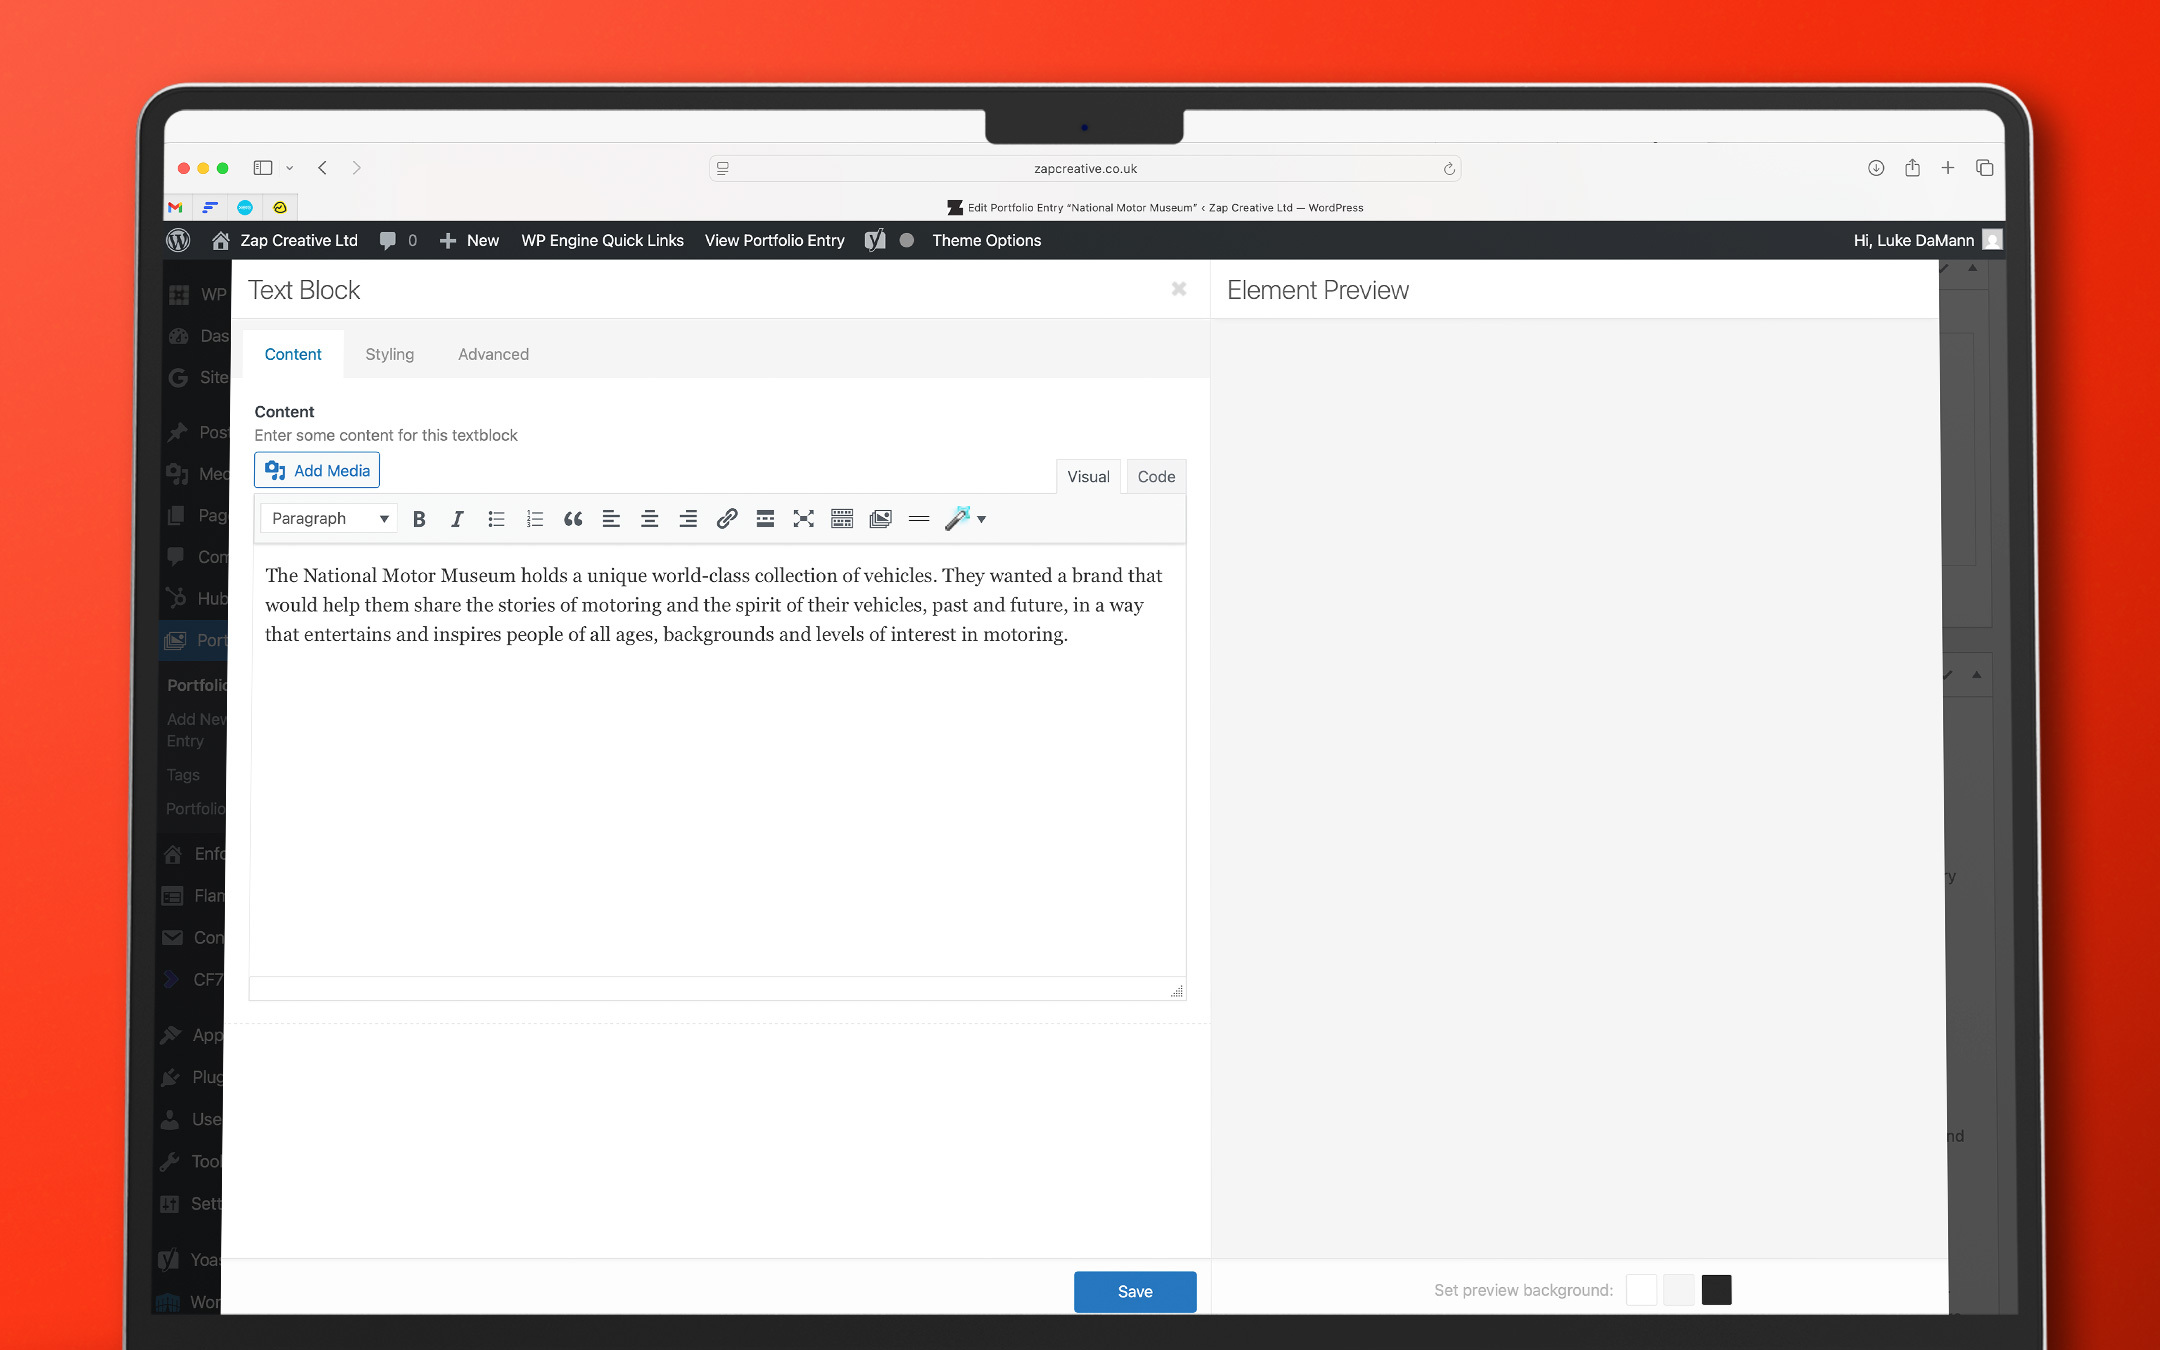Viewport: 2160px width, 1350px height.
Task: Click the Add Media button
Action: 317,470
